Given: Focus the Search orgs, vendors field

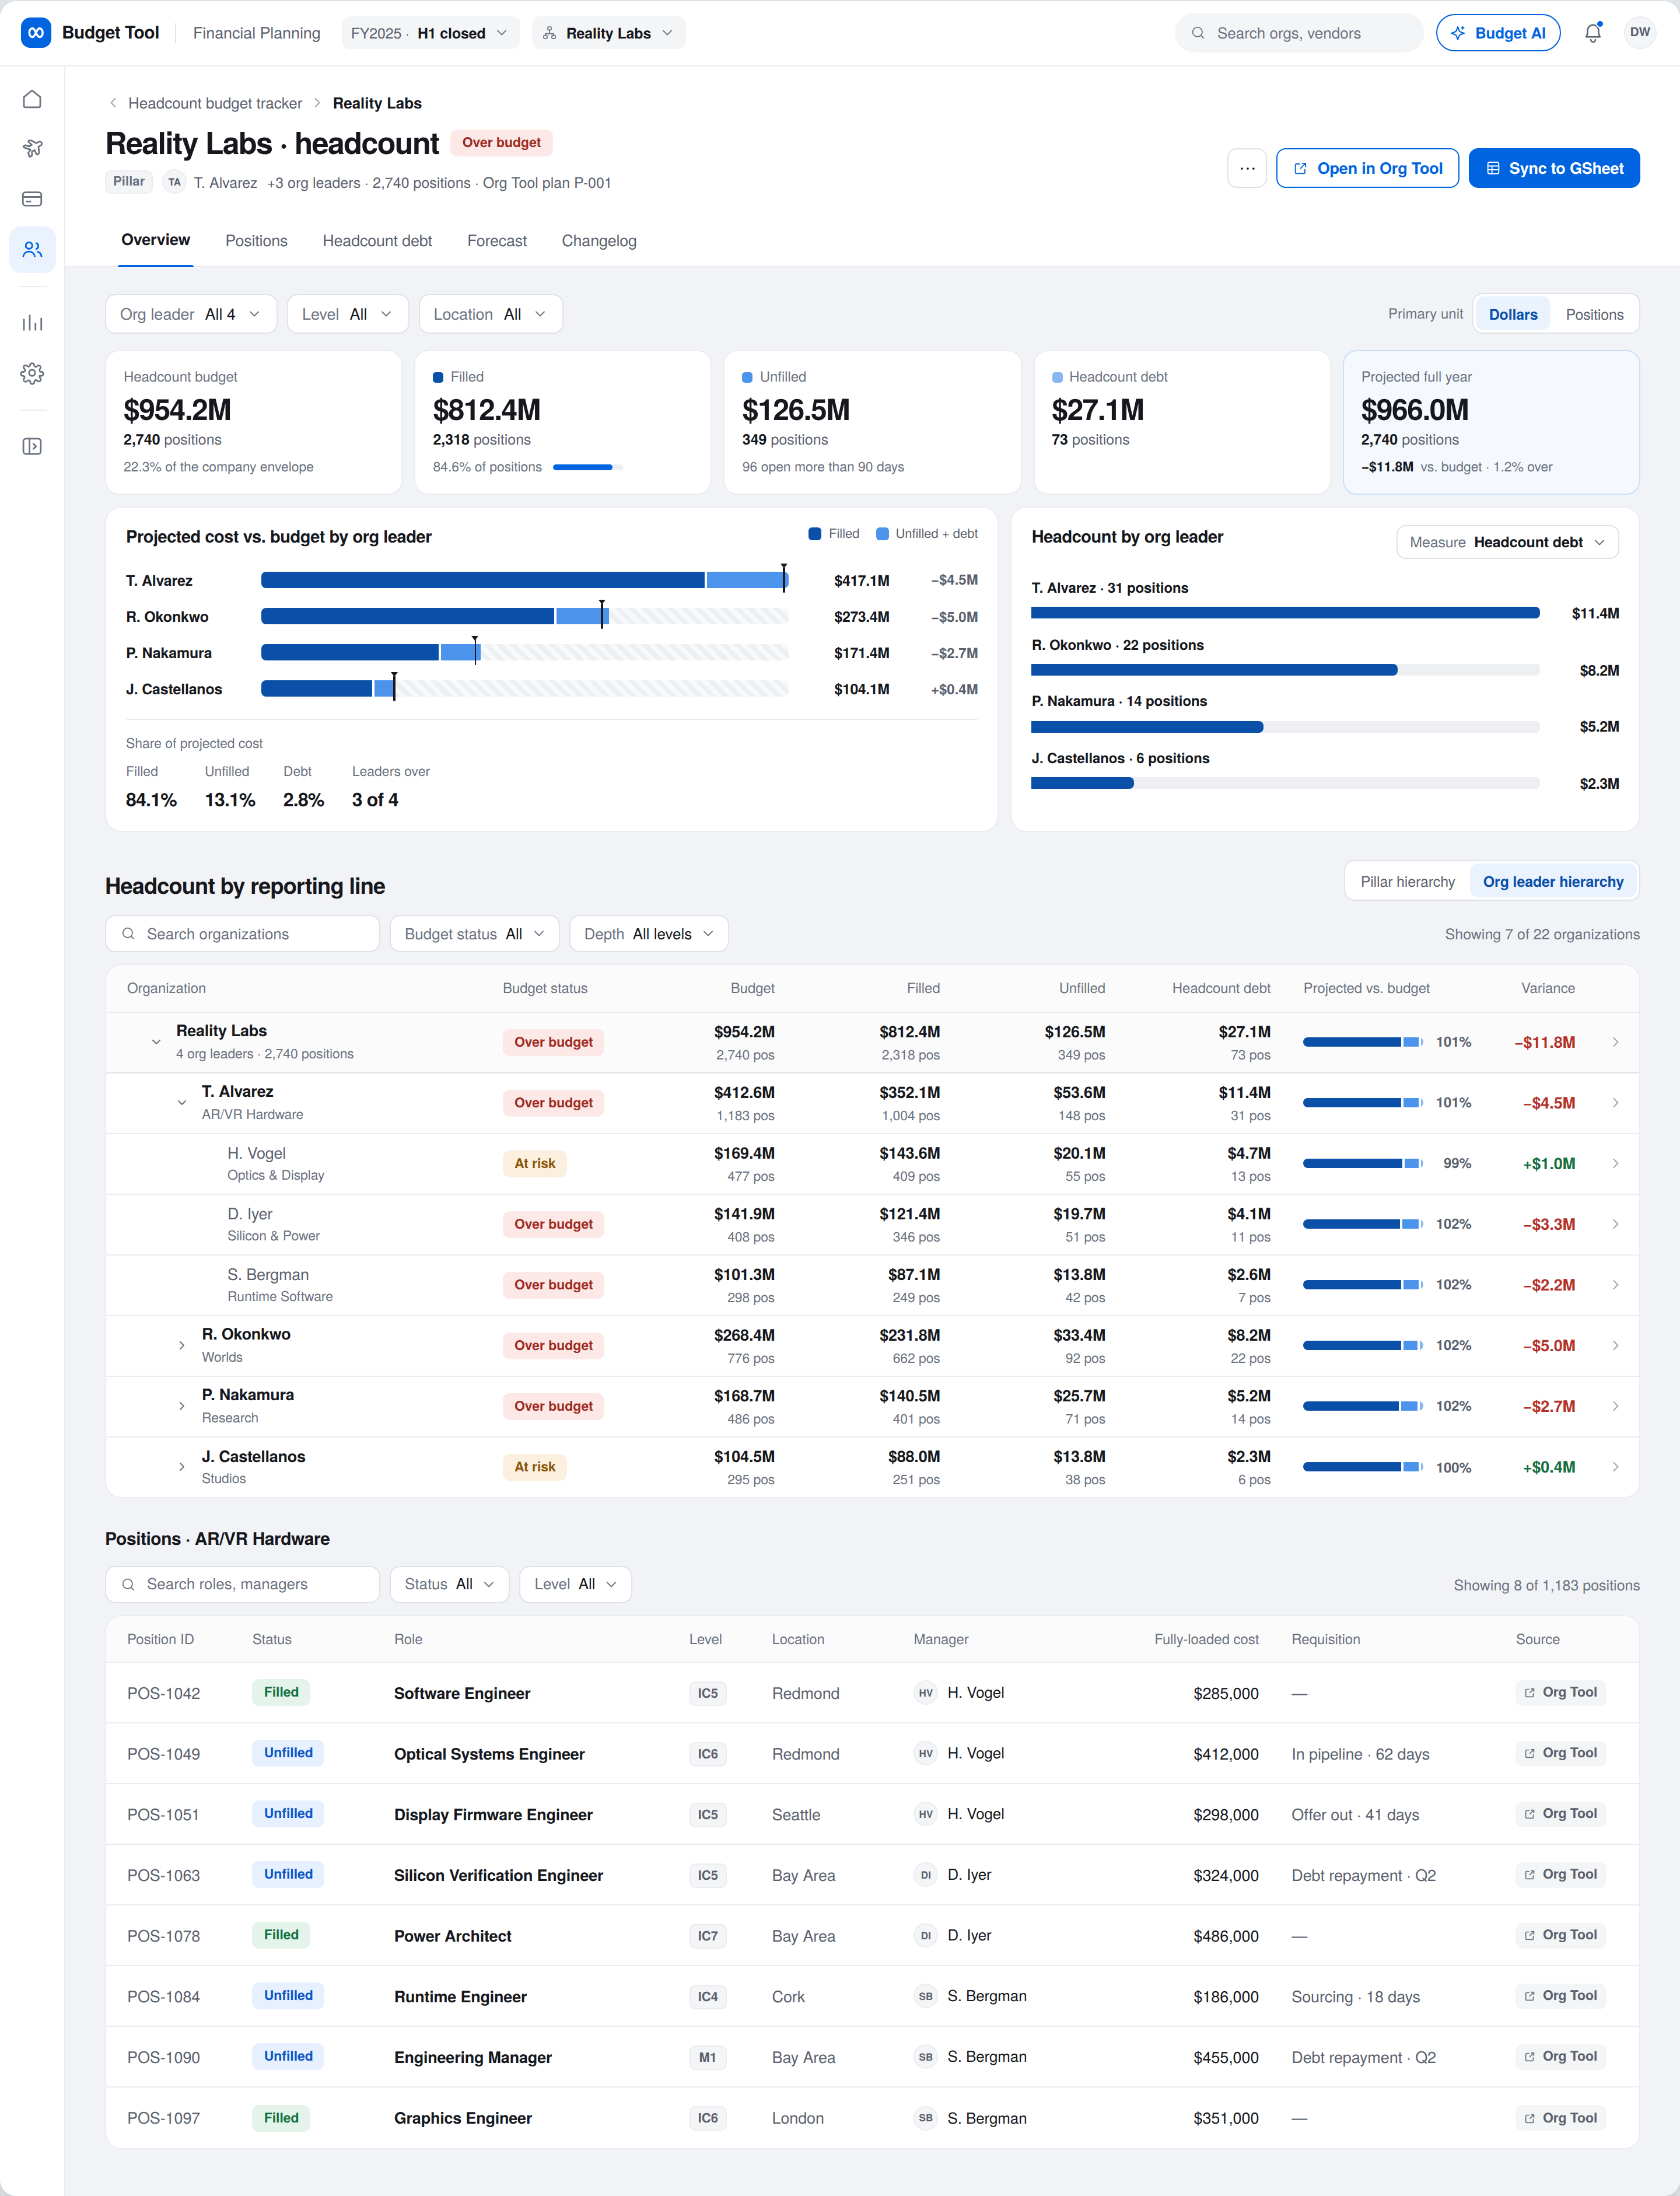Looking at the screenshot, I should pyautogui.click(x=1299, y=33).
